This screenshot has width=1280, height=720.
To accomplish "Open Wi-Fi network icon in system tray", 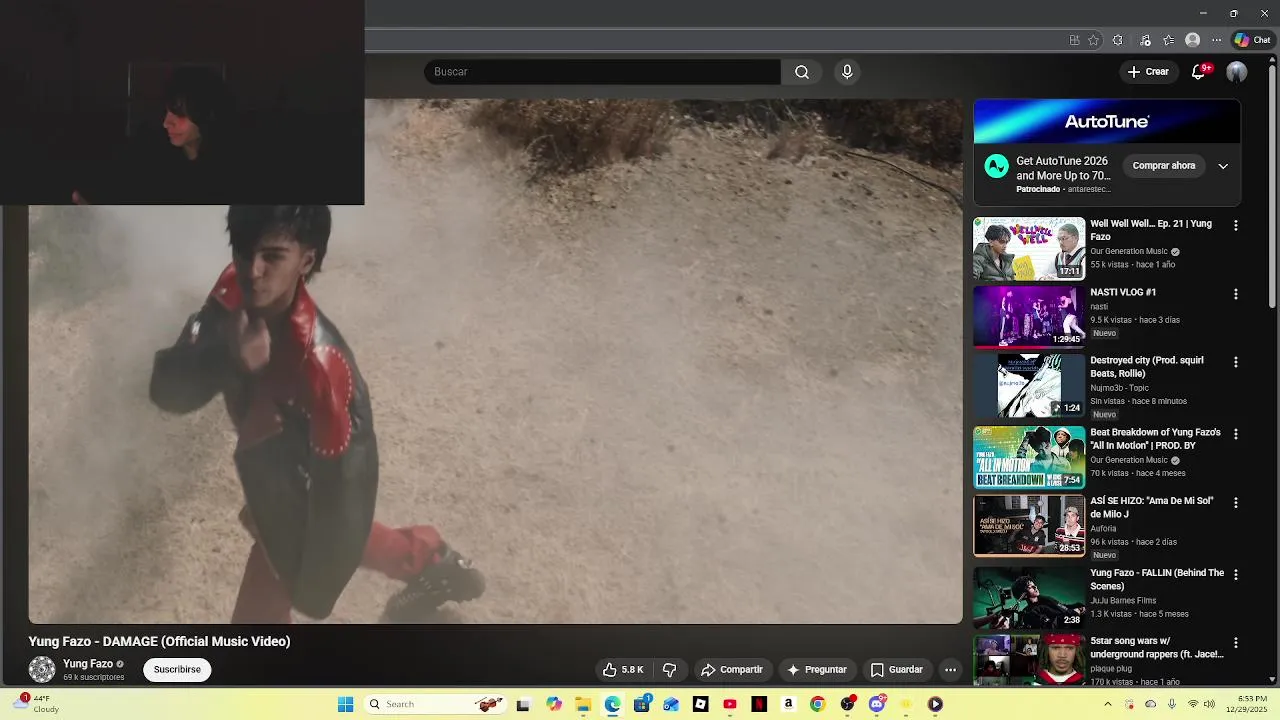I will (1192, 704).
